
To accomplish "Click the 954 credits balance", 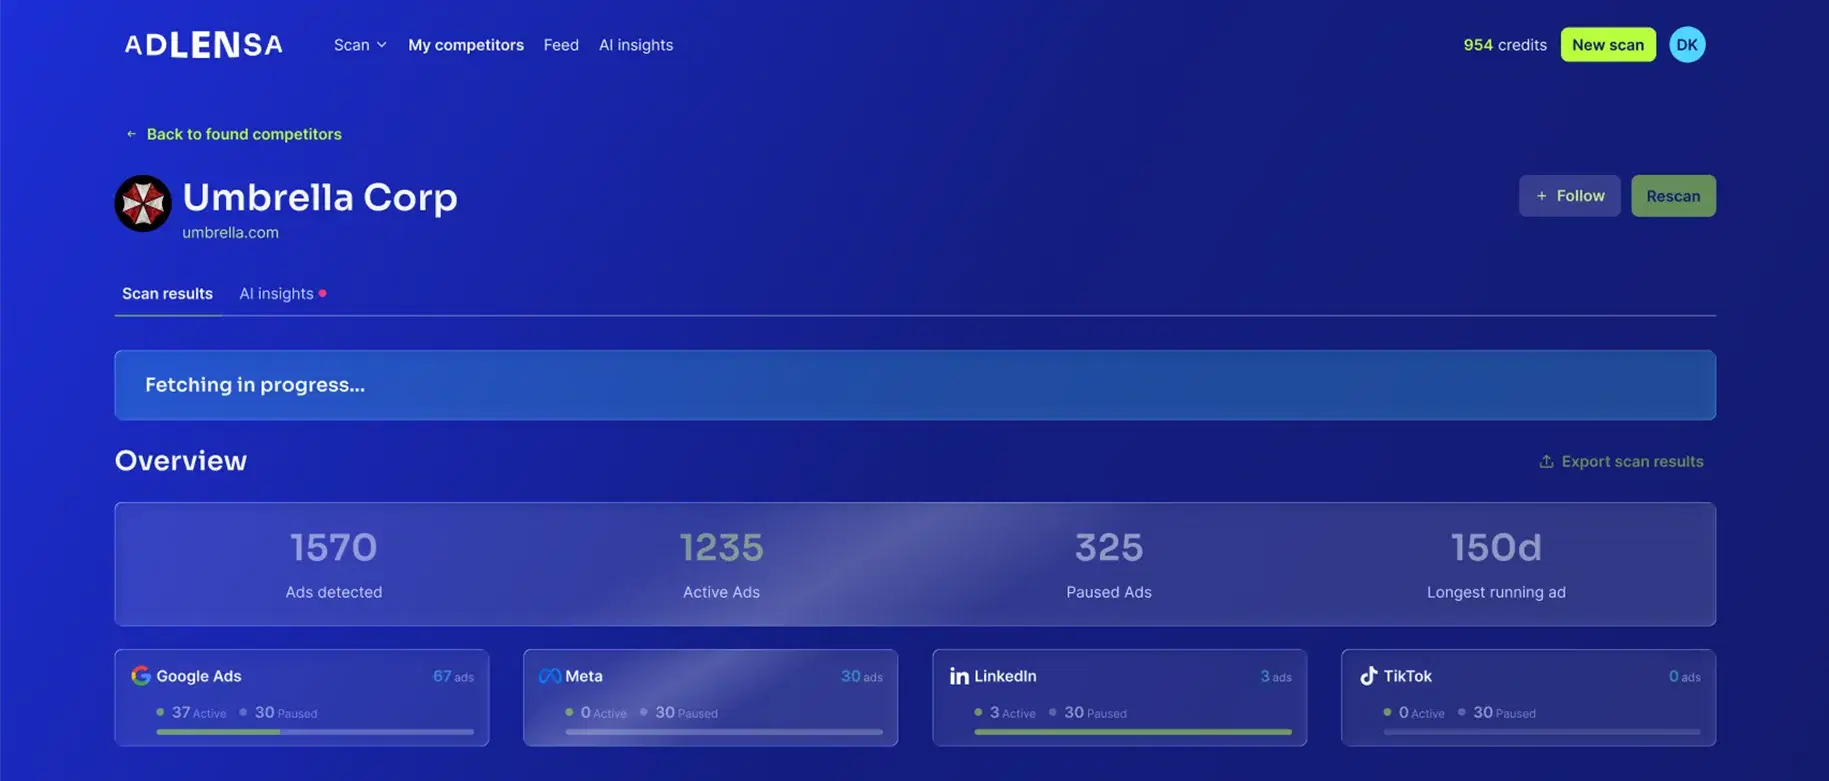I will tap(1505, 45).
